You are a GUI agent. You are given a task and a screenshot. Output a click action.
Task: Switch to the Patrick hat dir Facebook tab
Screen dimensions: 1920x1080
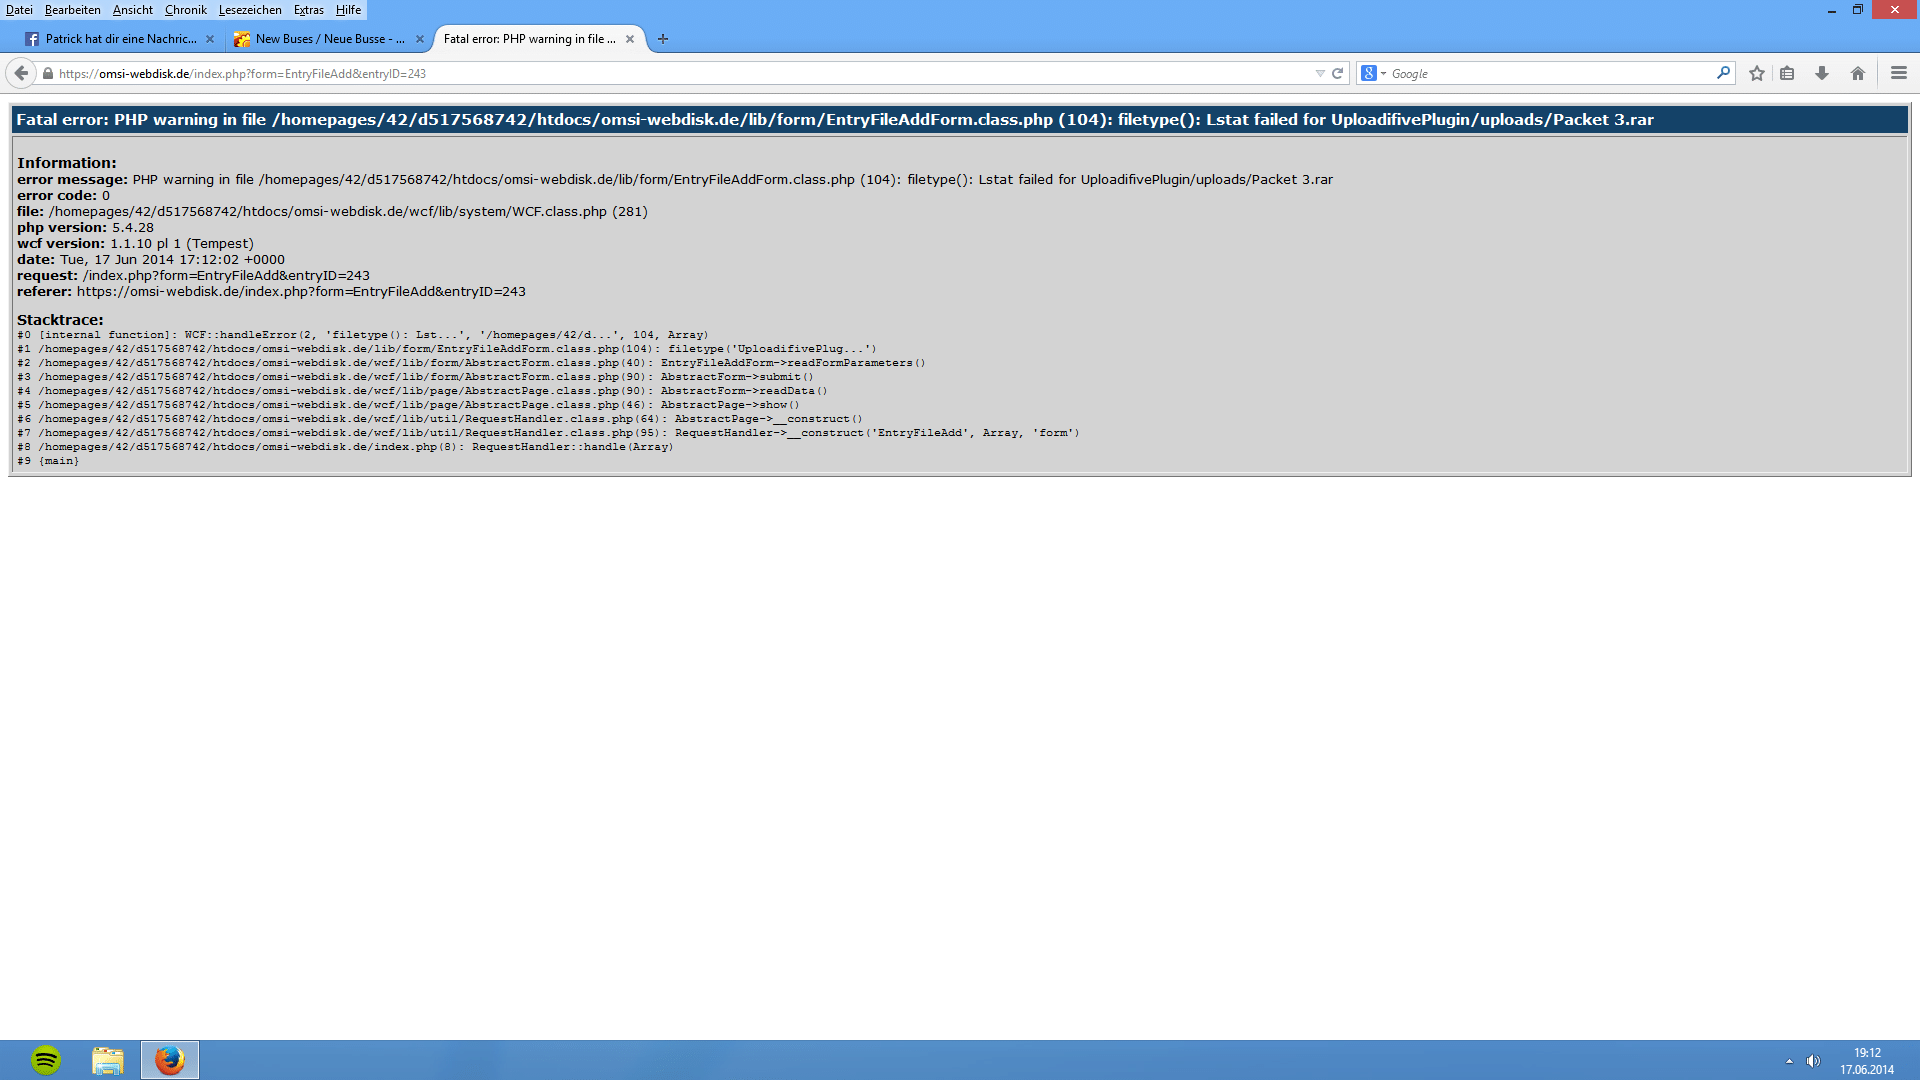120,39
